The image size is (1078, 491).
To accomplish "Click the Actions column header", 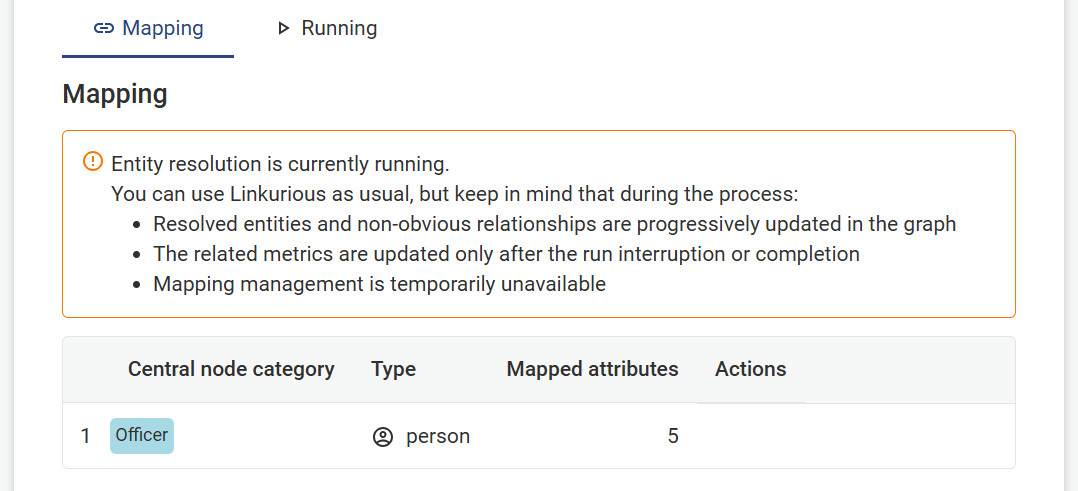I will point(751,369).
